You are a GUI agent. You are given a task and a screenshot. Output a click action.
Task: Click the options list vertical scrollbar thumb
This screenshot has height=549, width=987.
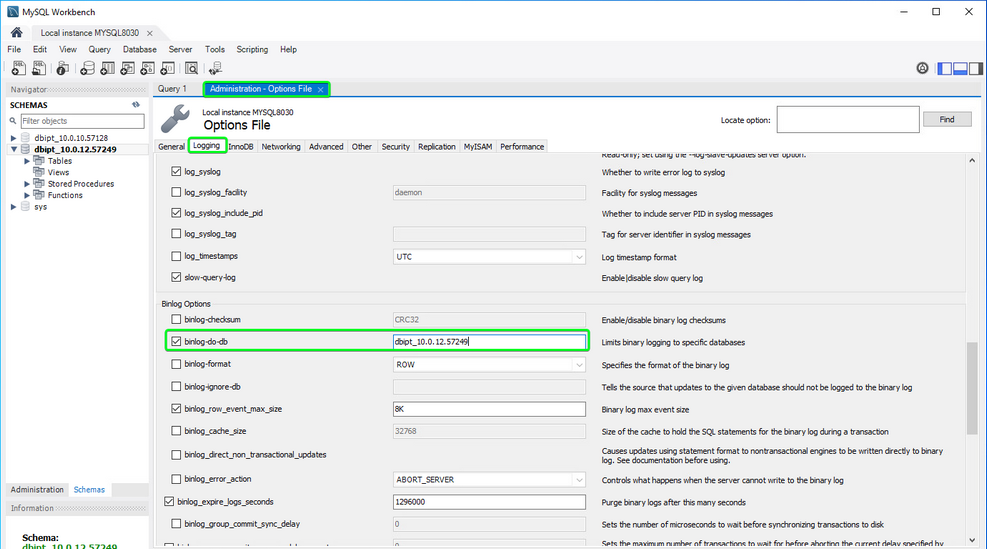click(x=973, y=388)
